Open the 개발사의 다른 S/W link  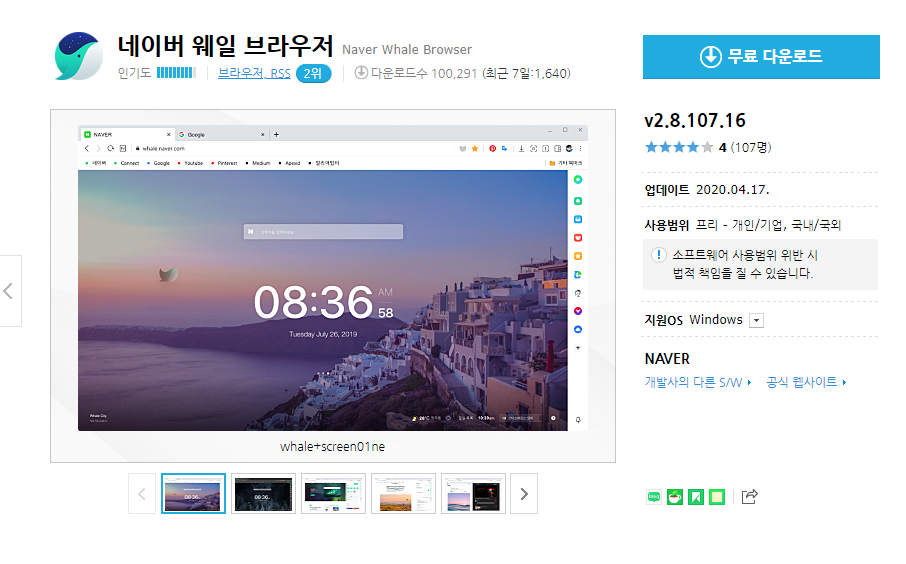[x=698, y=382]
